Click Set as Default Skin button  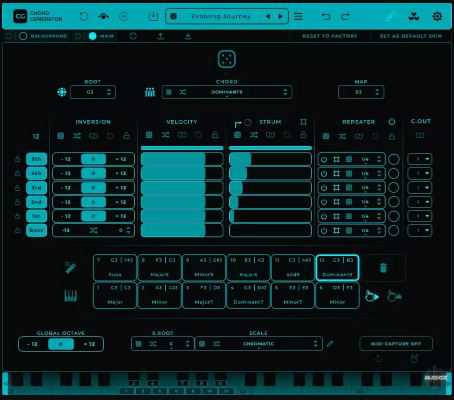point(411,36)
